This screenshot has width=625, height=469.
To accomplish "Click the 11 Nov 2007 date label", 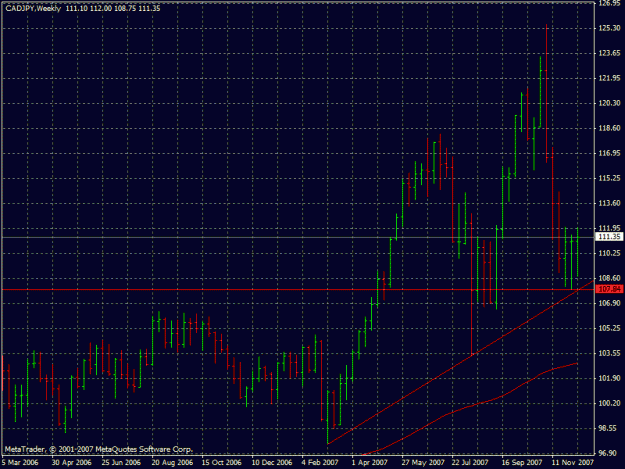I will 573,463.
